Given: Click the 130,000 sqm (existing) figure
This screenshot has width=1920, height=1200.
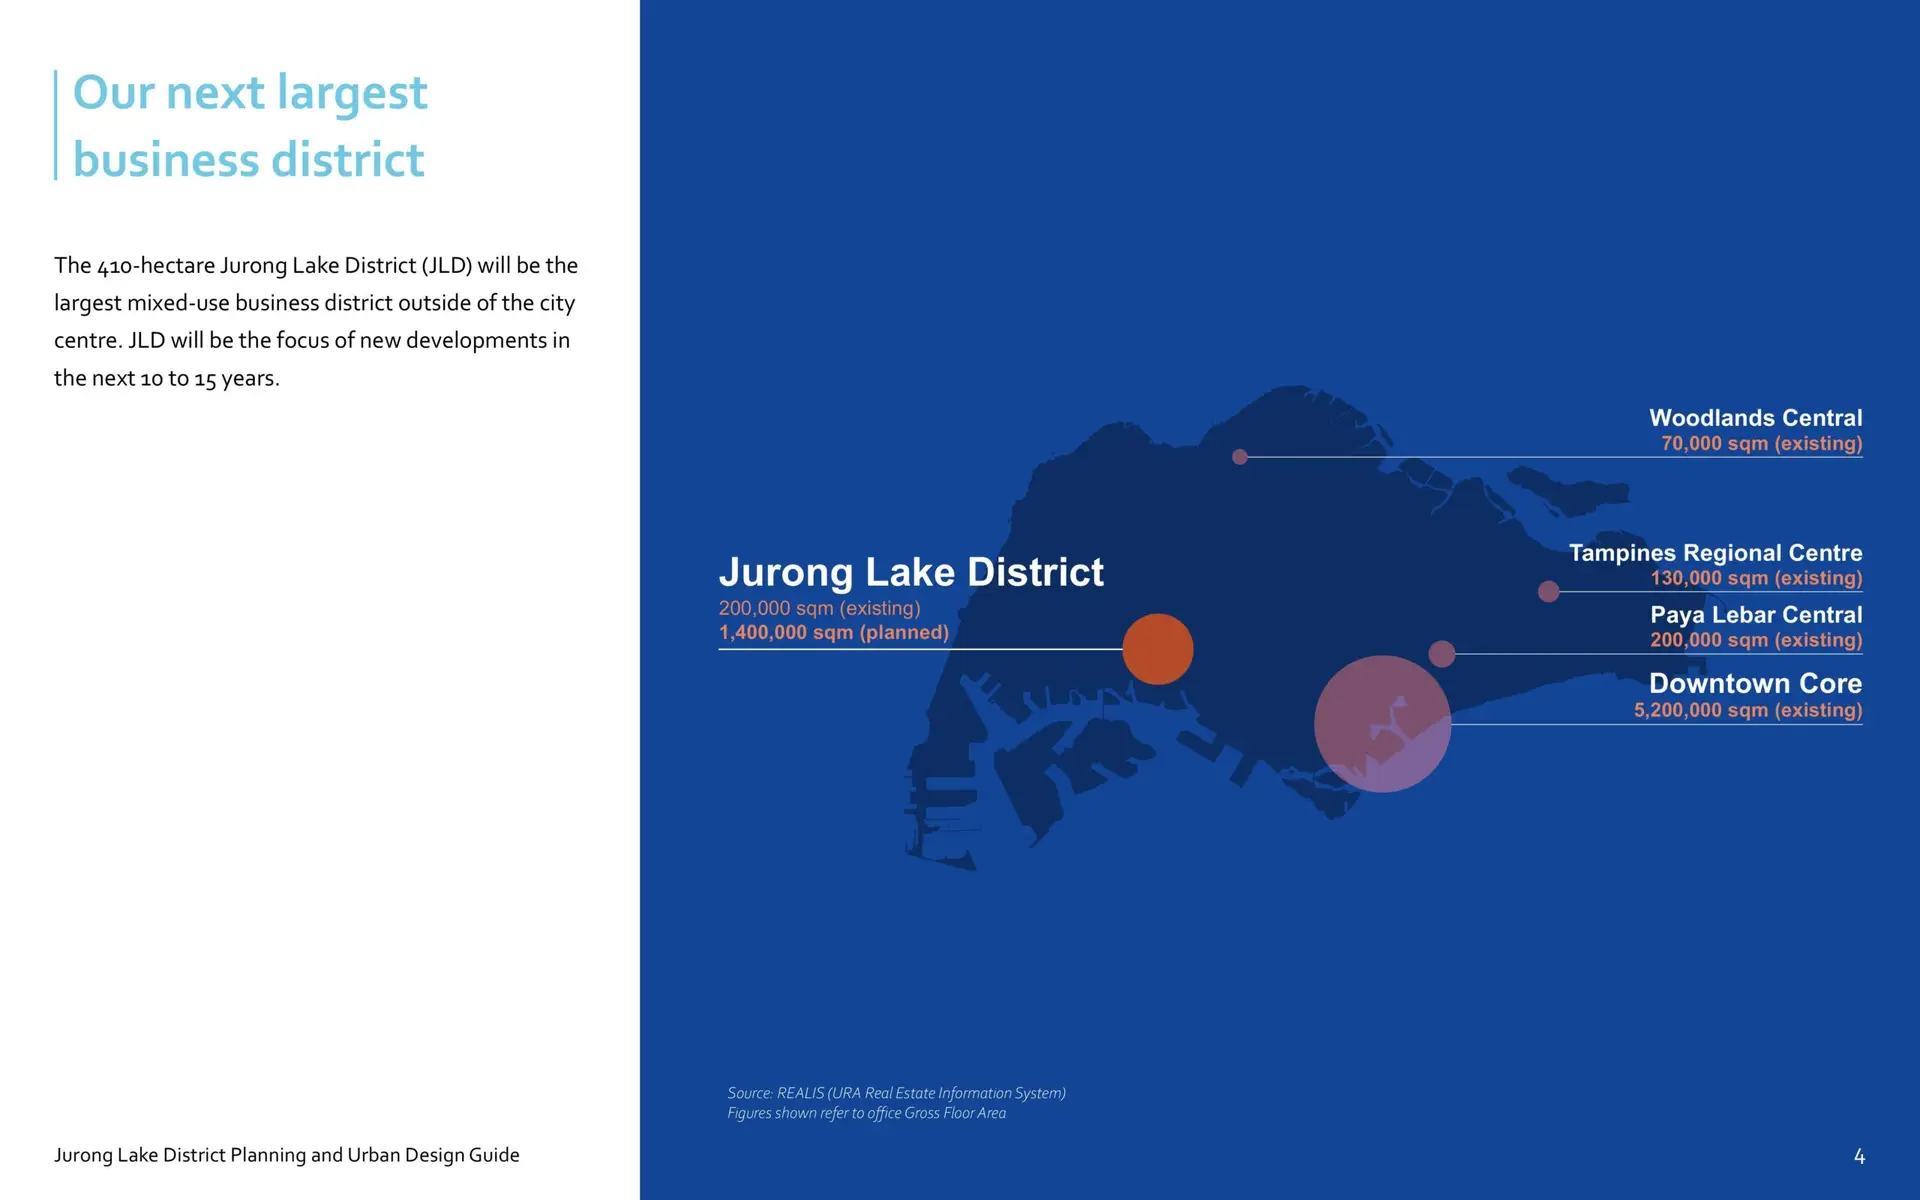Looking at the screenshot, I should (1755, 578).
